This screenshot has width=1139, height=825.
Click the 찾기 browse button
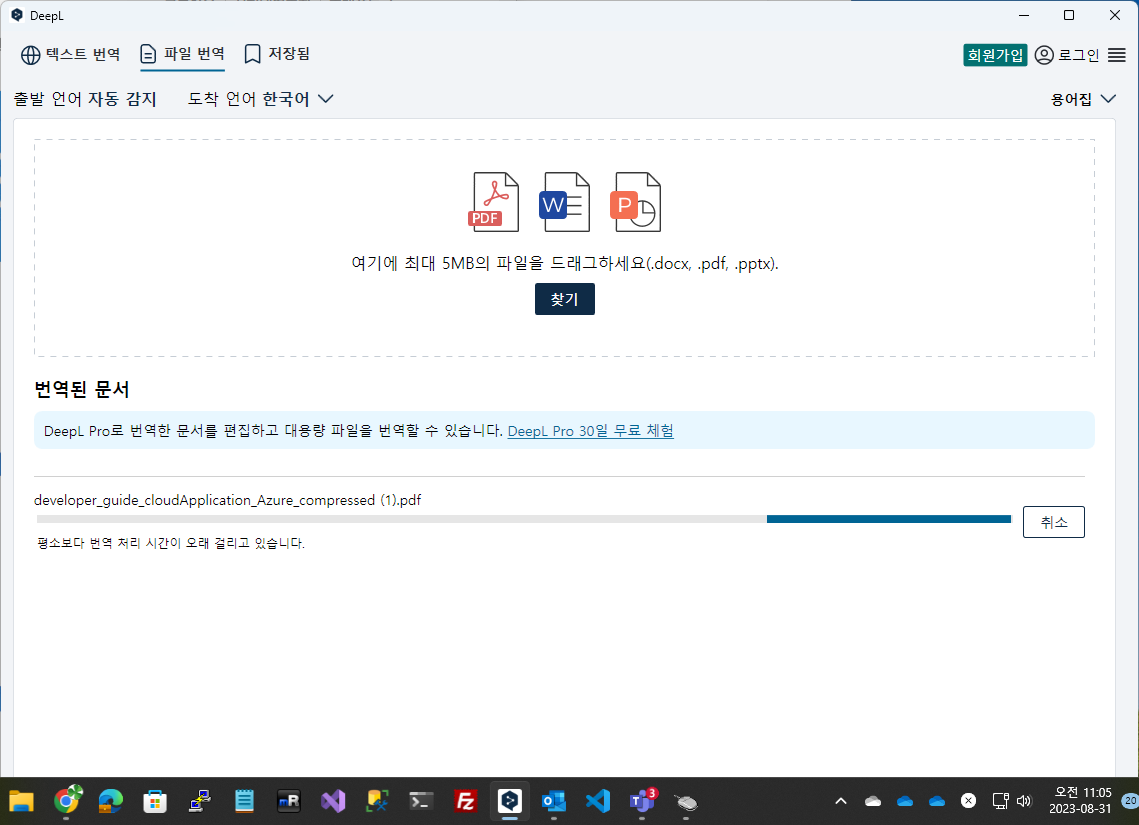[x=564, y=299]
